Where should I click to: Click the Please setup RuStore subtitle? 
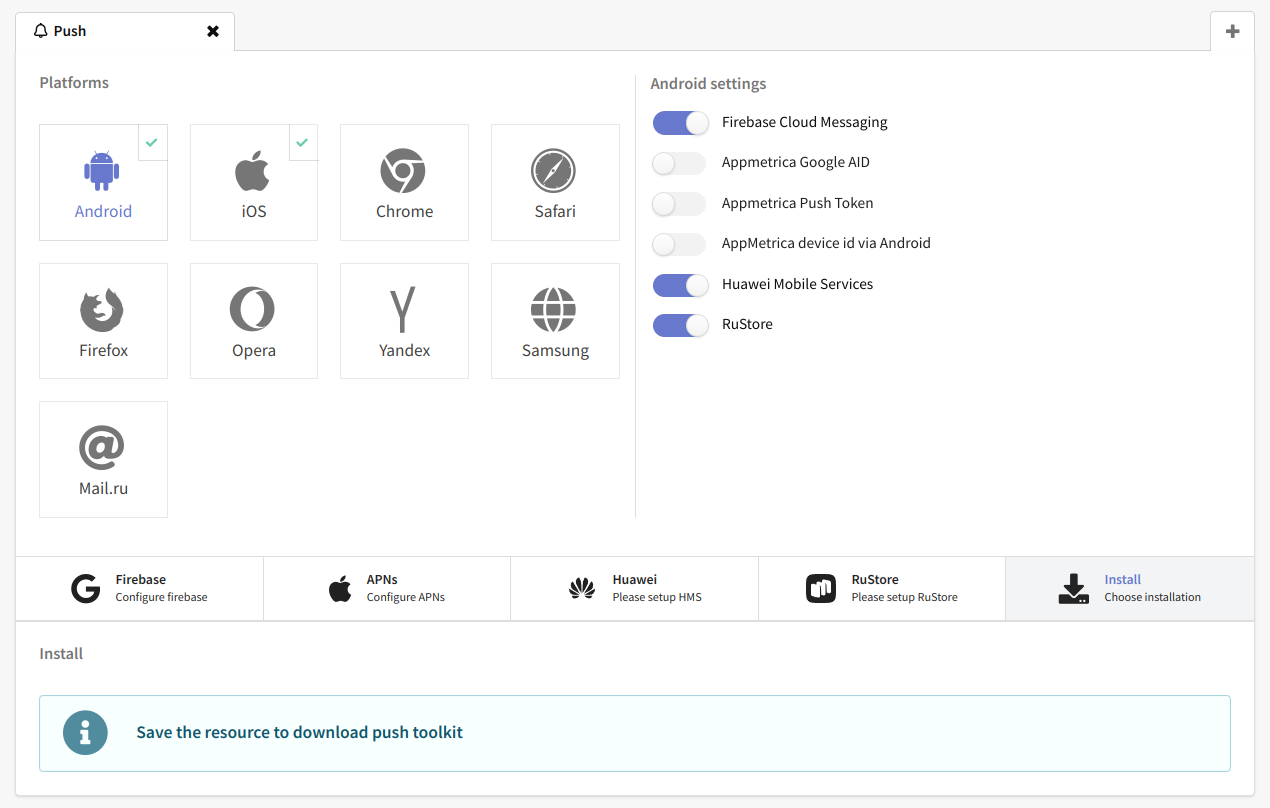(905, 598)
